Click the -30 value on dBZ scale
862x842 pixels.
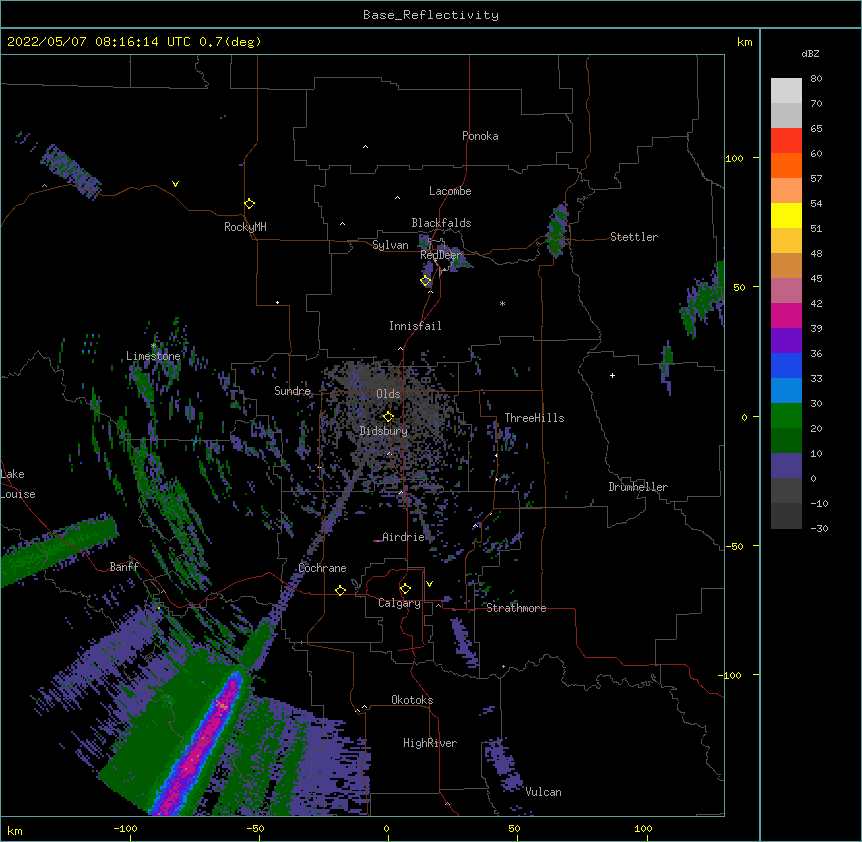819,528
